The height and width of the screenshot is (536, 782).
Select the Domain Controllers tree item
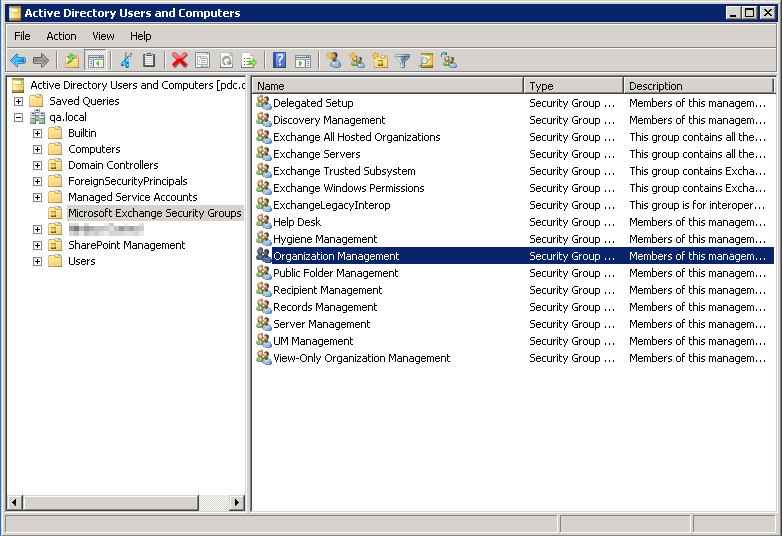click(x=113, y=165)
